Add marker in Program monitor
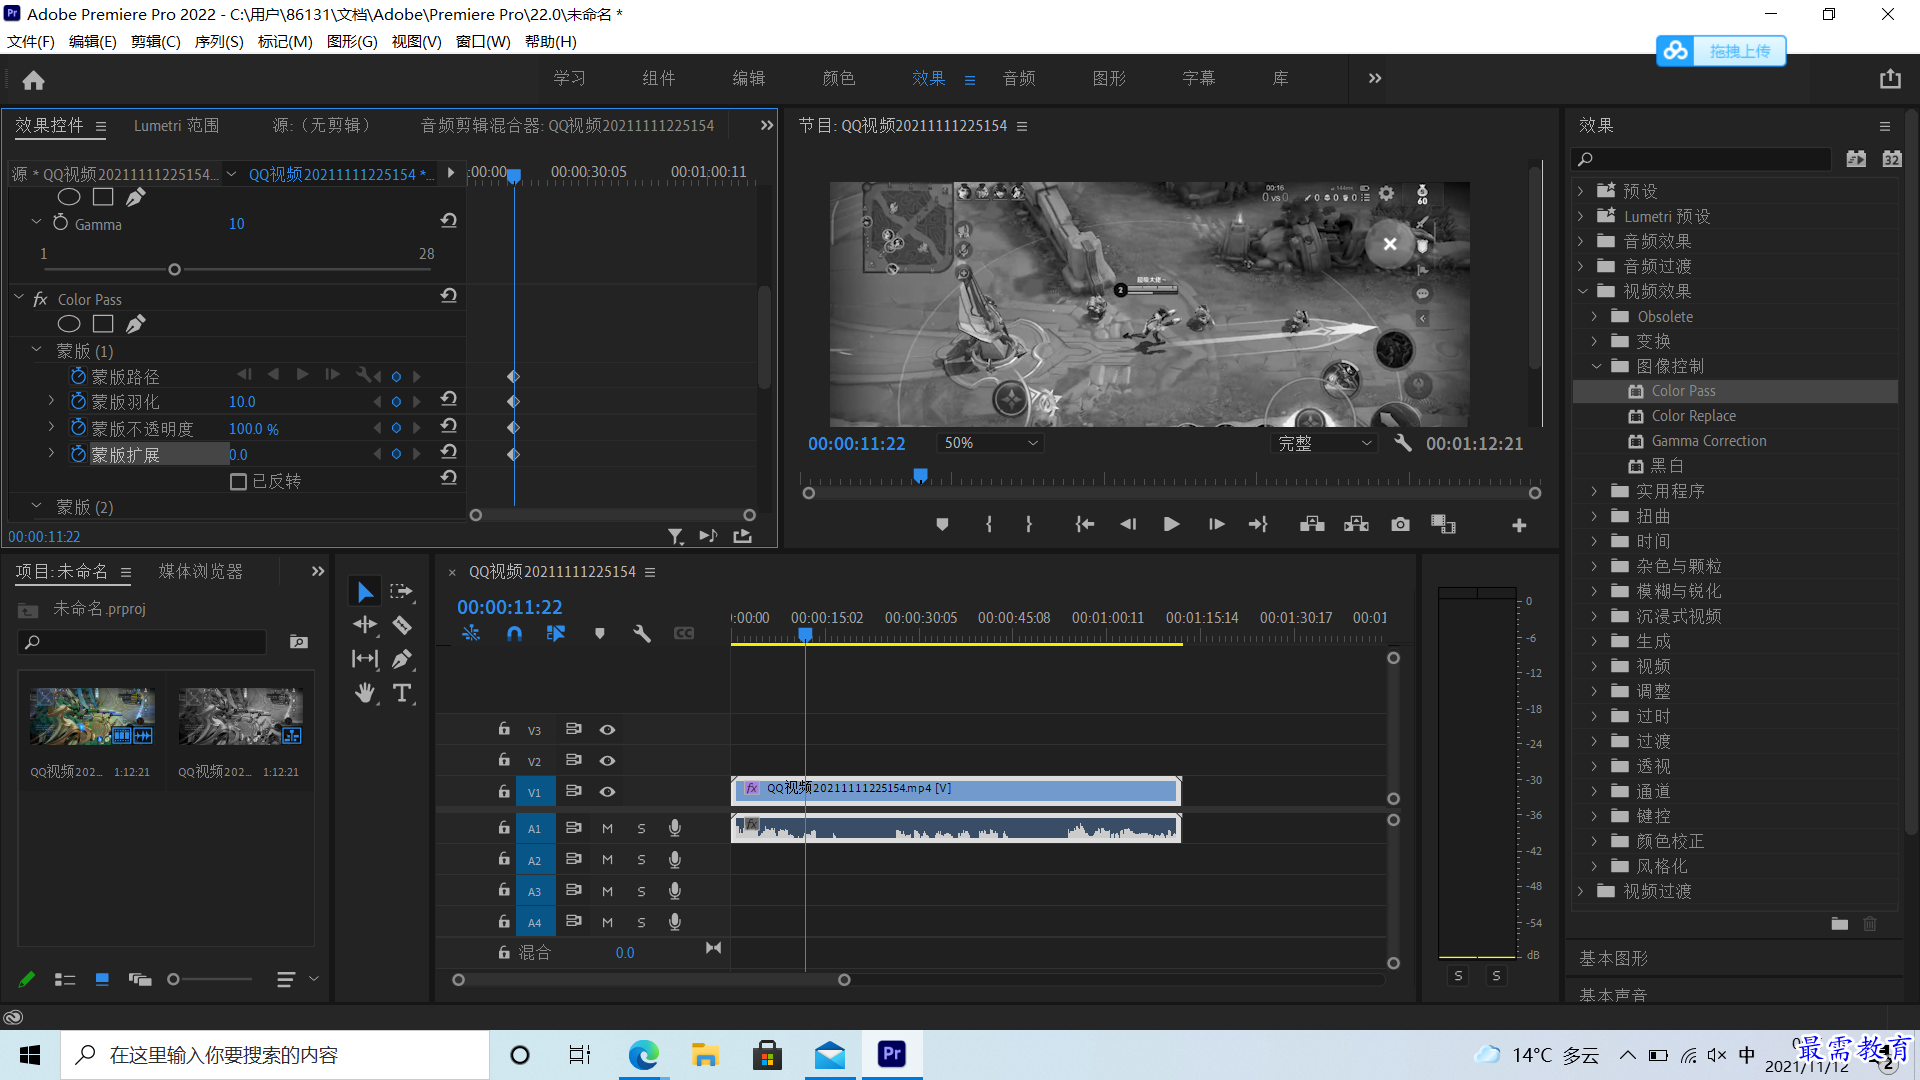This screenshot has width=1920, height=1080. 941,524
